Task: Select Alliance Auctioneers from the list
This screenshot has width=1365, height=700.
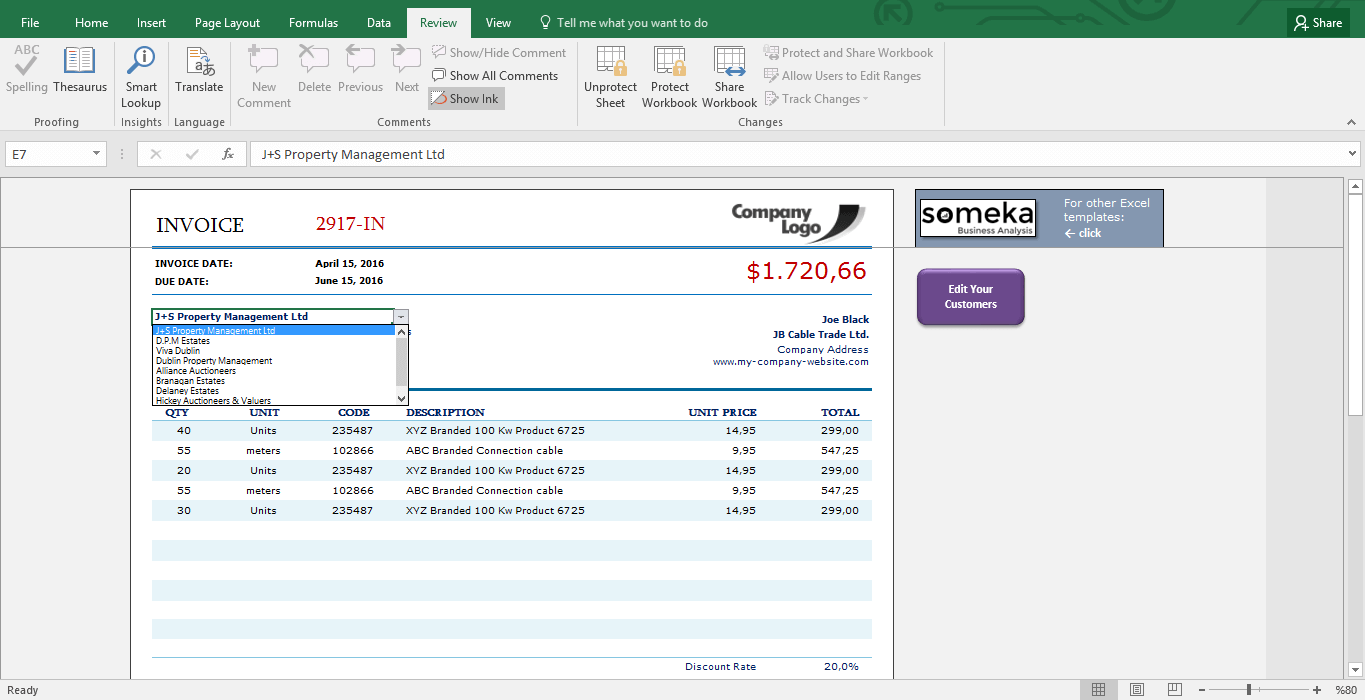Action: (196, 371)
